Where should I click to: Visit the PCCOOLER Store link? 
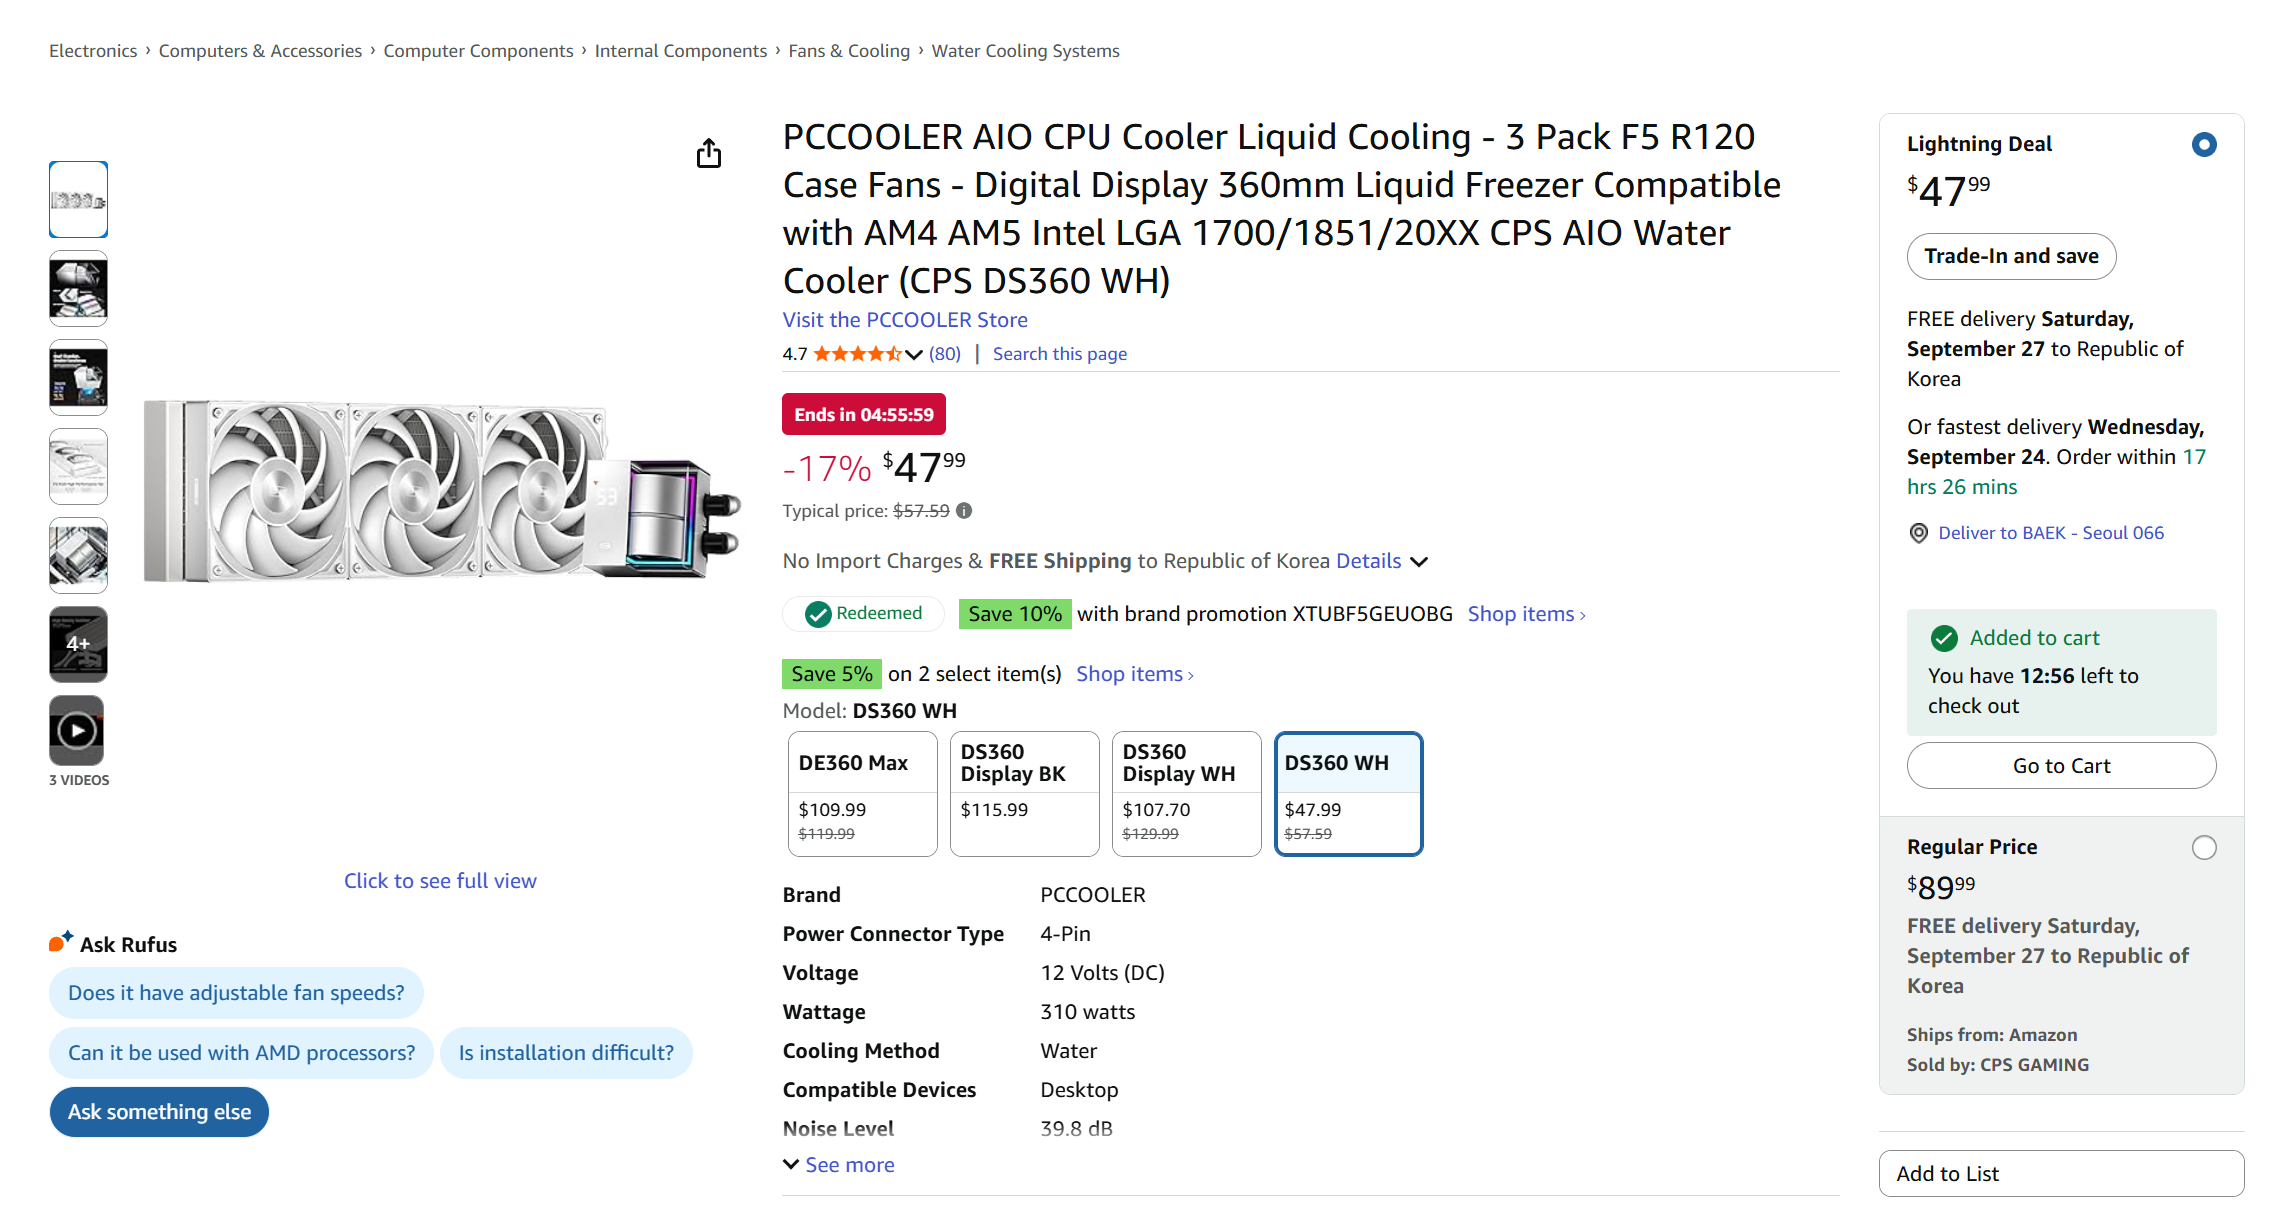pyautogui.click(x=905, y=320)
